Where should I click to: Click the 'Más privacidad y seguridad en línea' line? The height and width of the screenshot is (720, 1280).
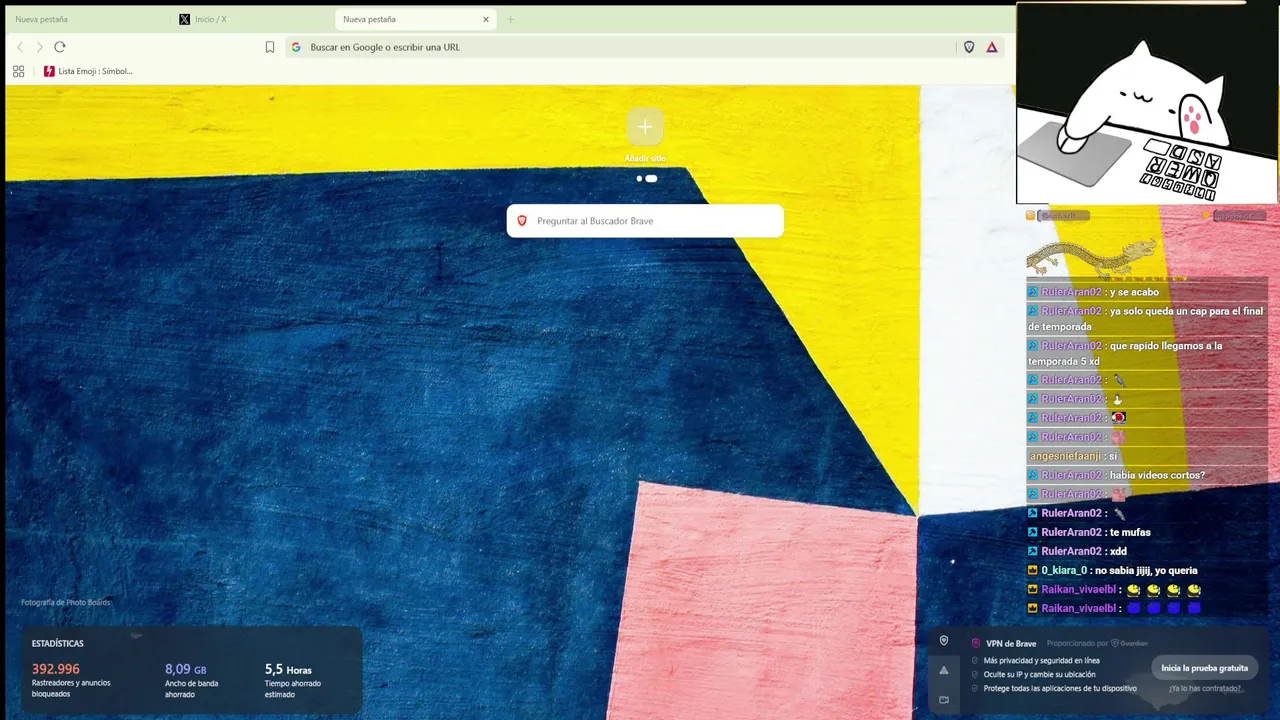(1041, 661)
